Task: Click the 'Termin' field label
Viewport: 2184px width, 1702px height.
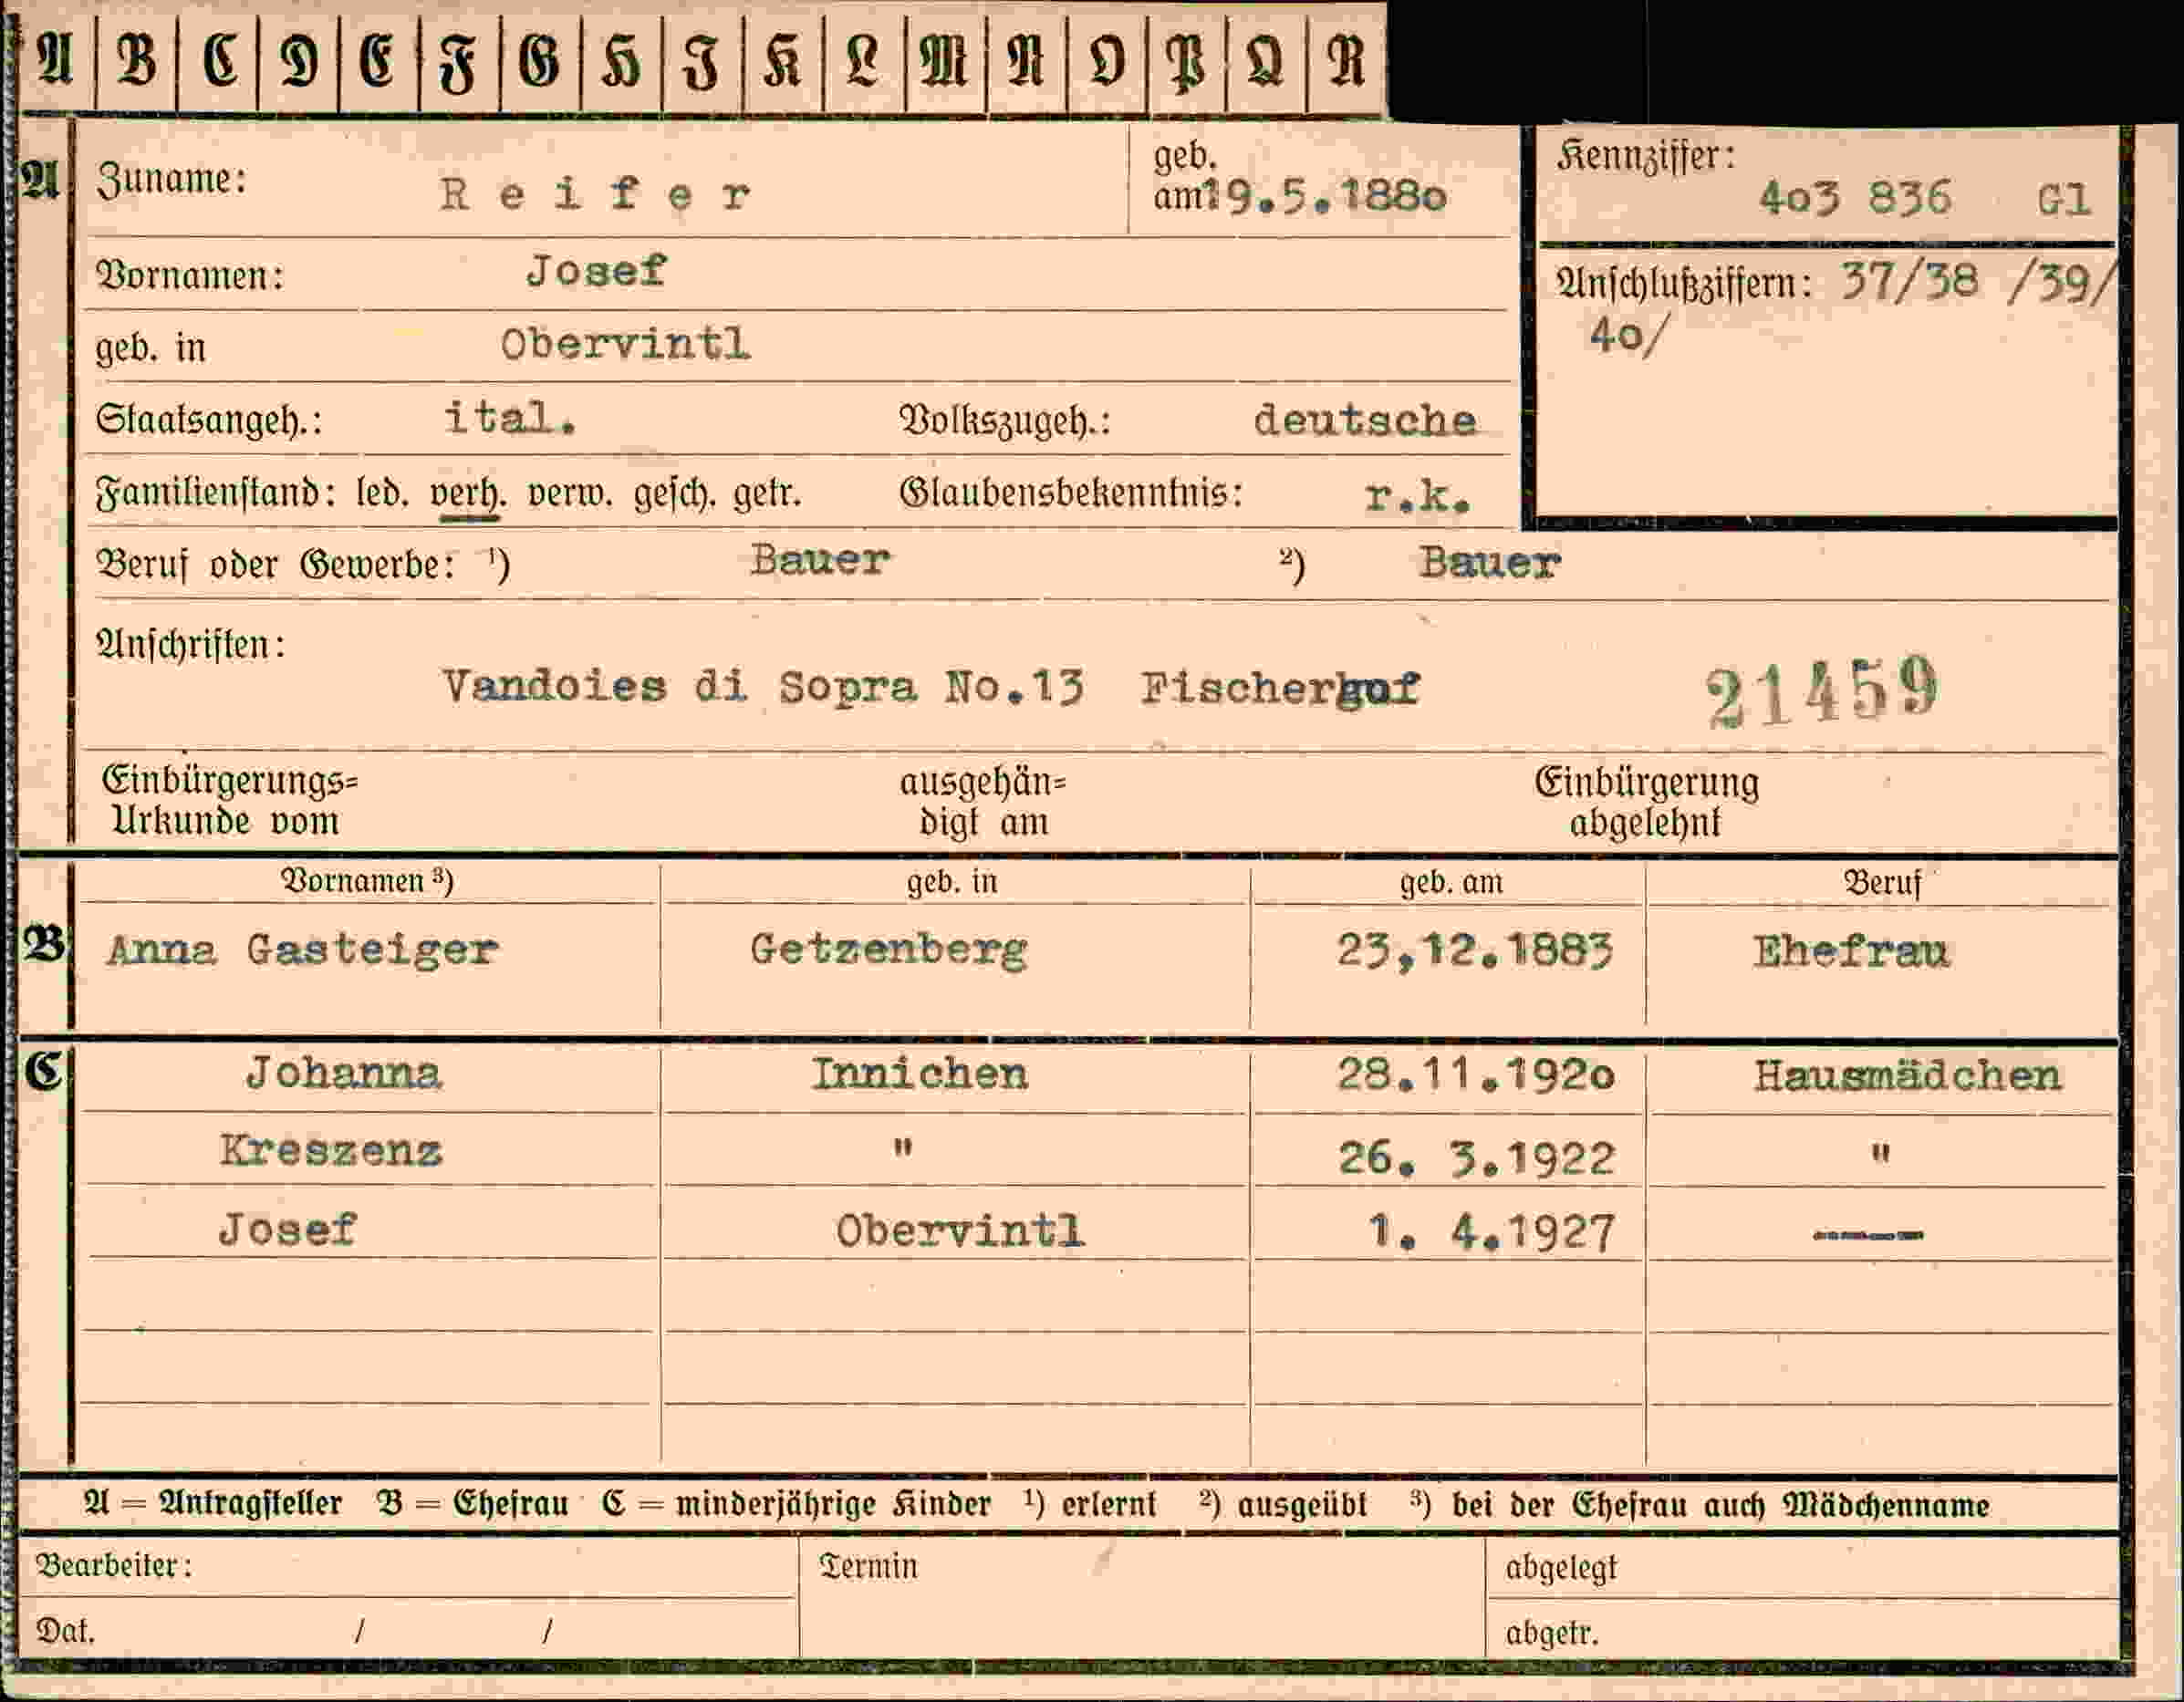Action: coord(868,1566)
